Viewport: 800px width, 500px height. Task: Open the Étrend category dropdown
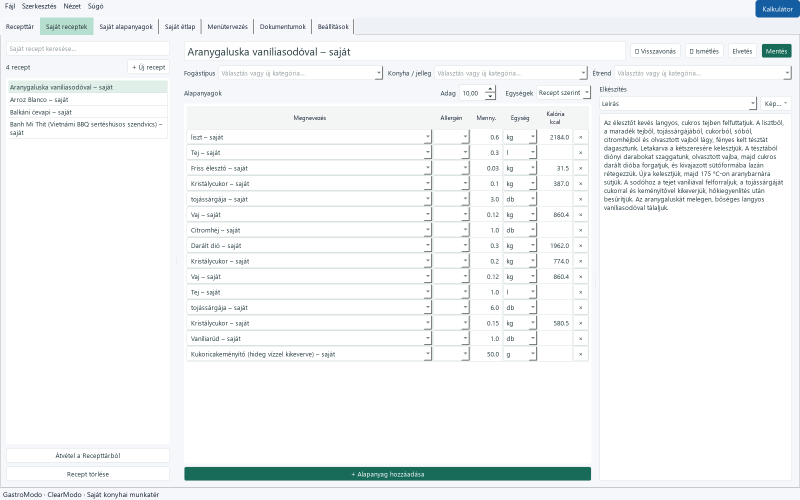[787, 73]
